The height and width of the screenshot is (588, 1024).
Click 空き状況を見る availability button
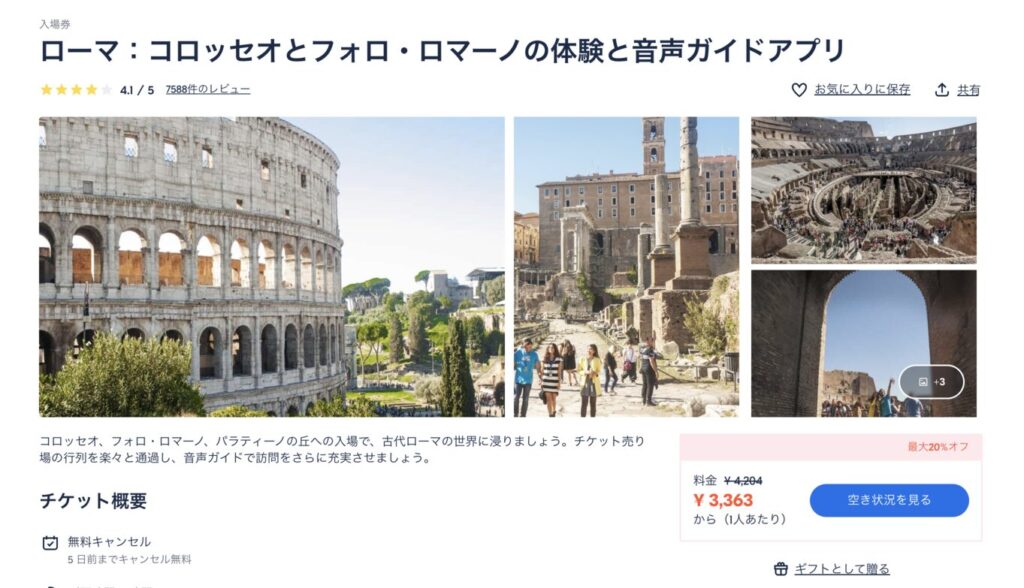tap(889, 500)
